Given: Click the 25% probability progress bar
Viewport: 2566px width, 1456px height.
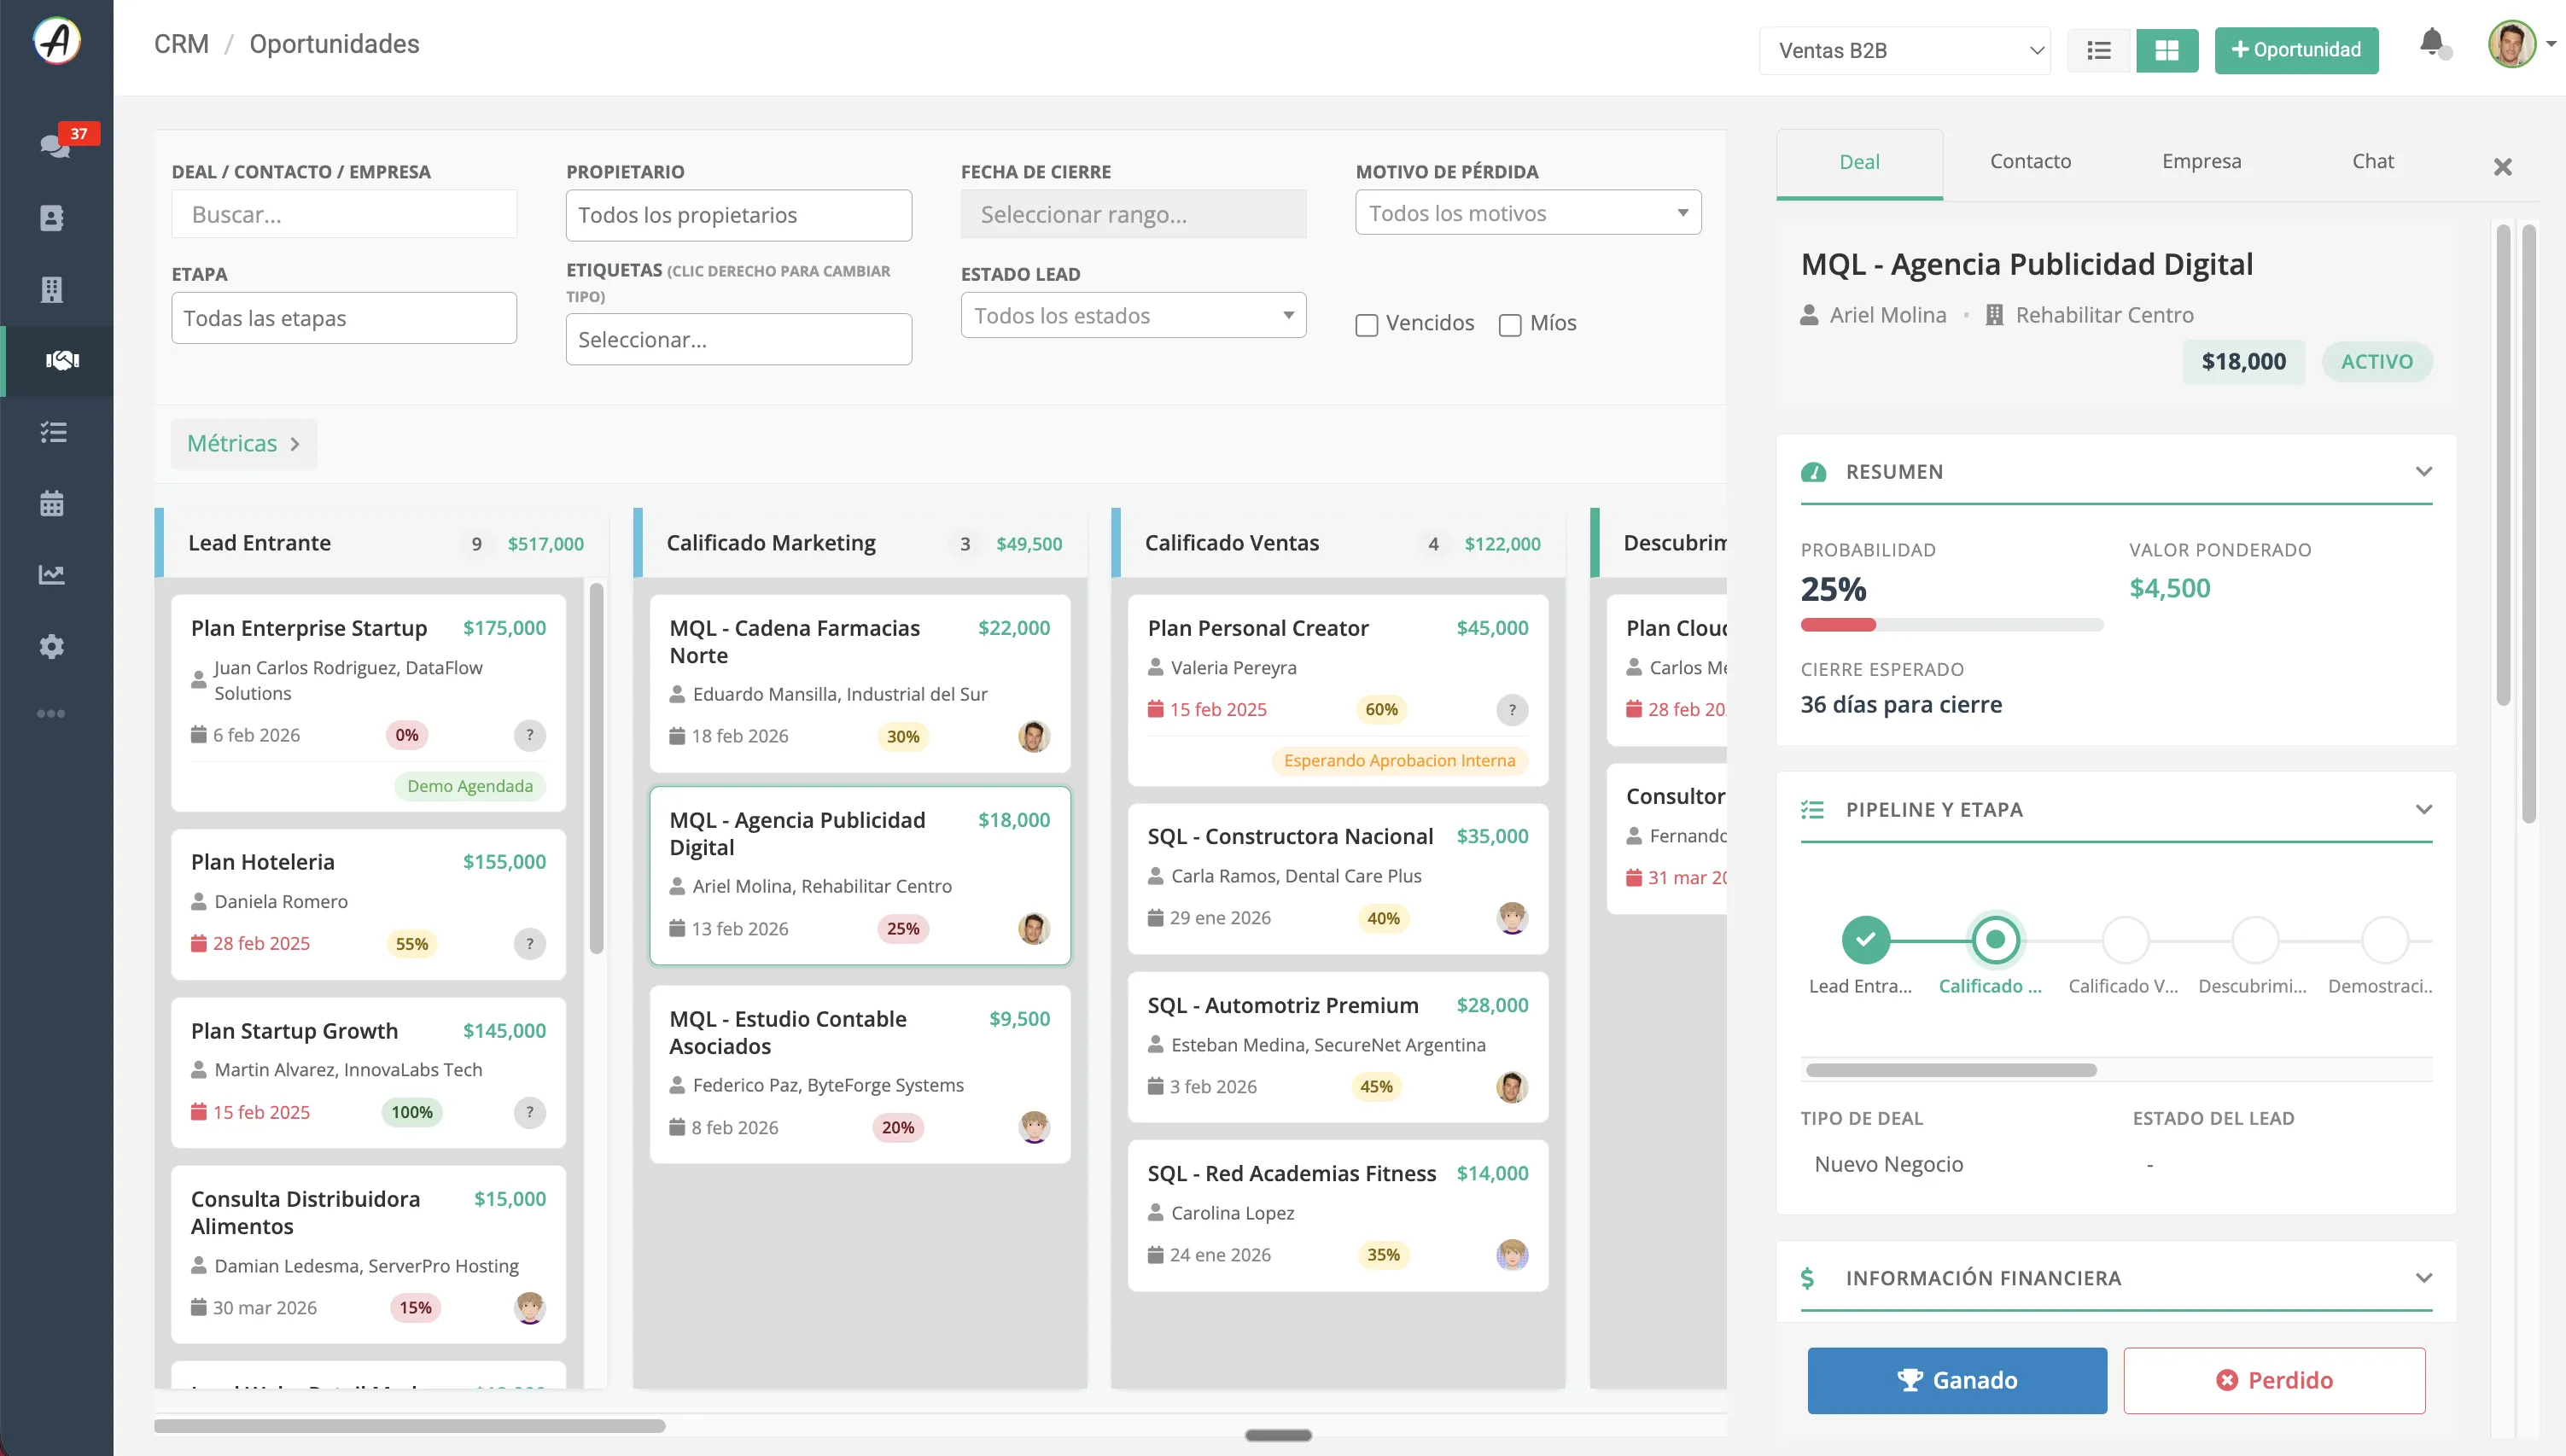Looking at the screenshot, I should coord(1951,625).
